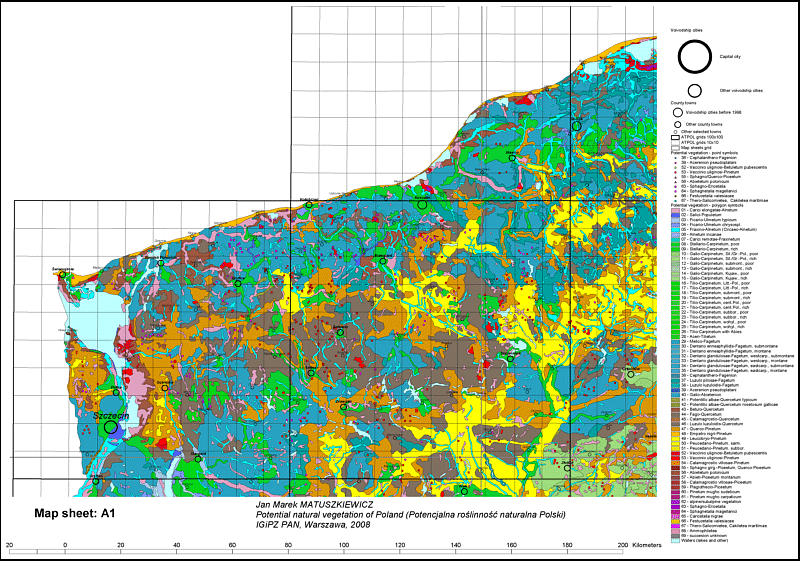Click the '28 - Aceri-Tilietum' legend label
Screen dimensions: 800x561
(x=699, y=337)
